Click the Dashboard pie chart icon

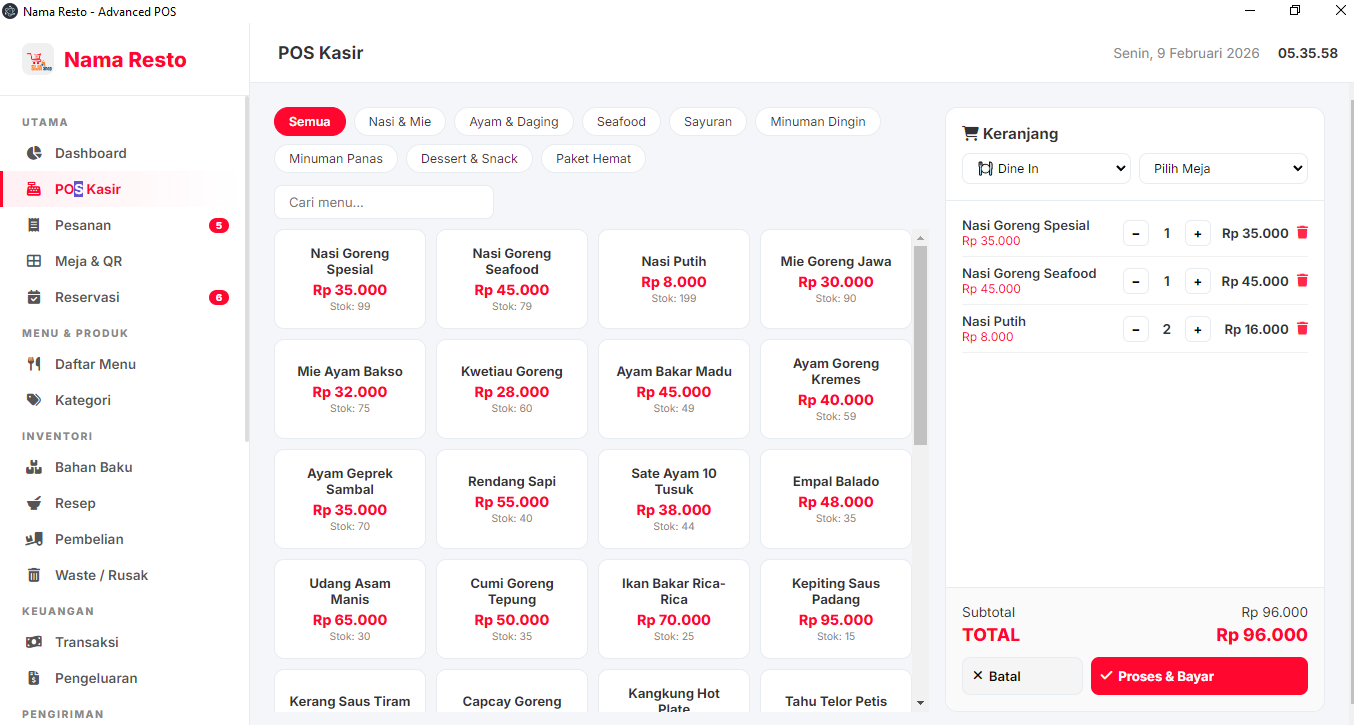pos(34,153)
